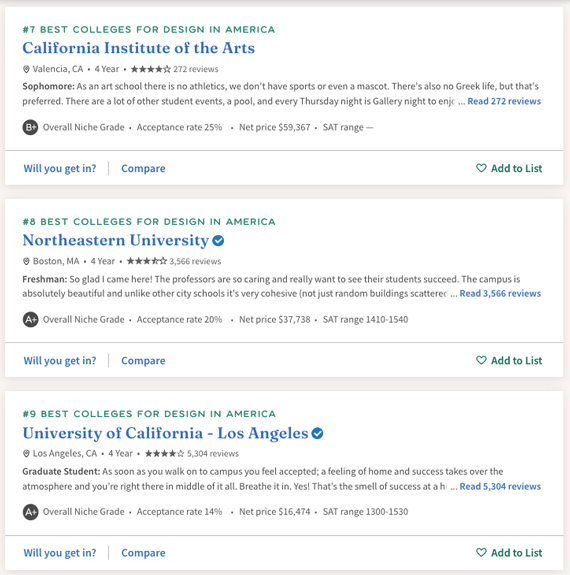Open University of California - Los Angeles link
570x575 pixels.
click(x=165, y=433)
